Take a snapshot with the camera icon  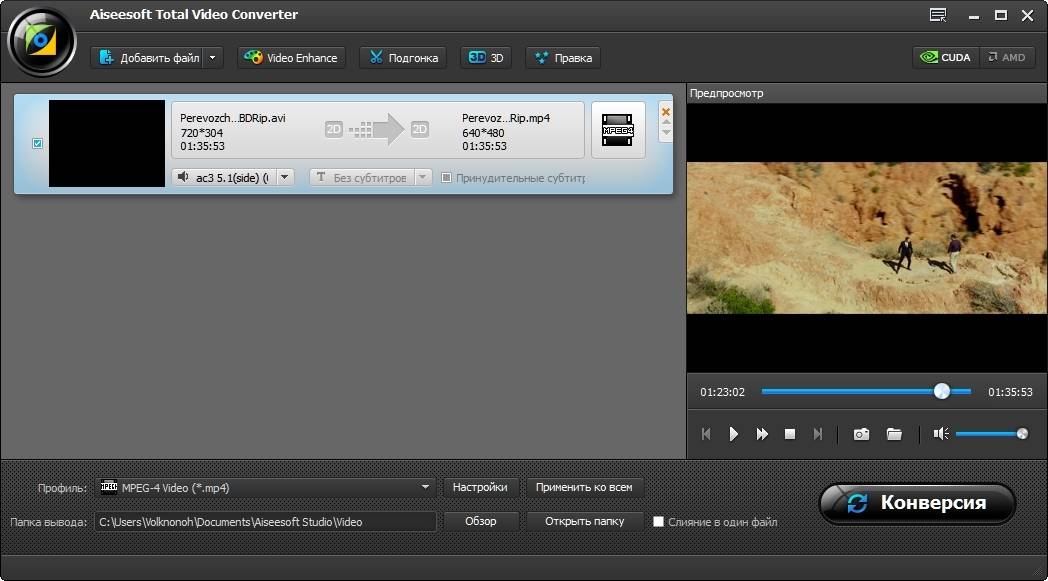(862, 434)
